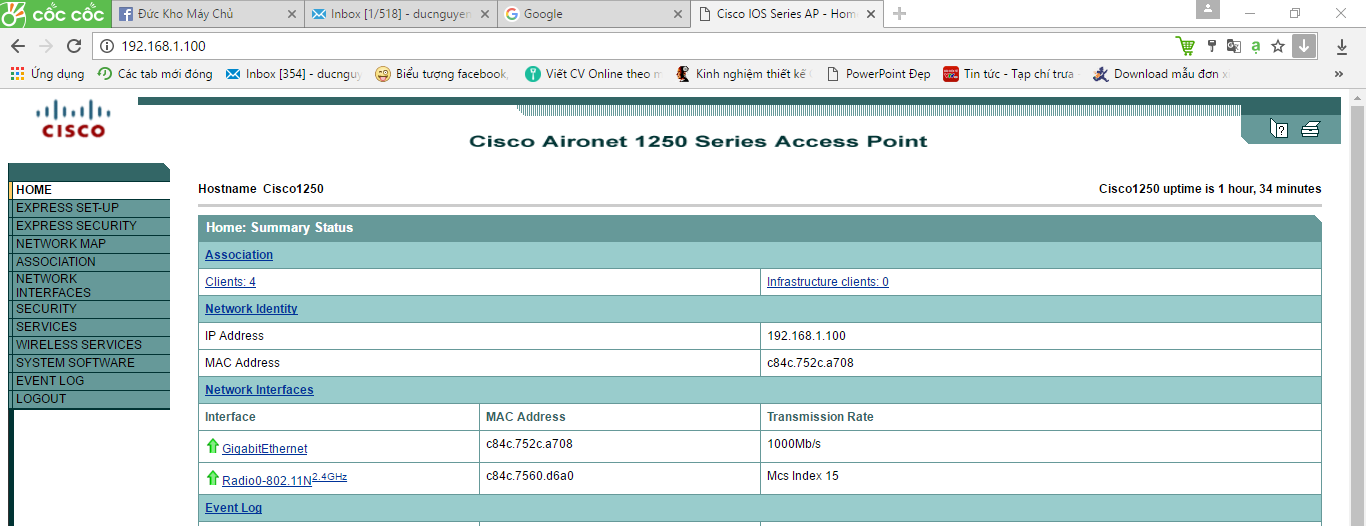Open the Viết CV Online bookmark
This screenshot has height=526, width=1366.
coord(594,74)
